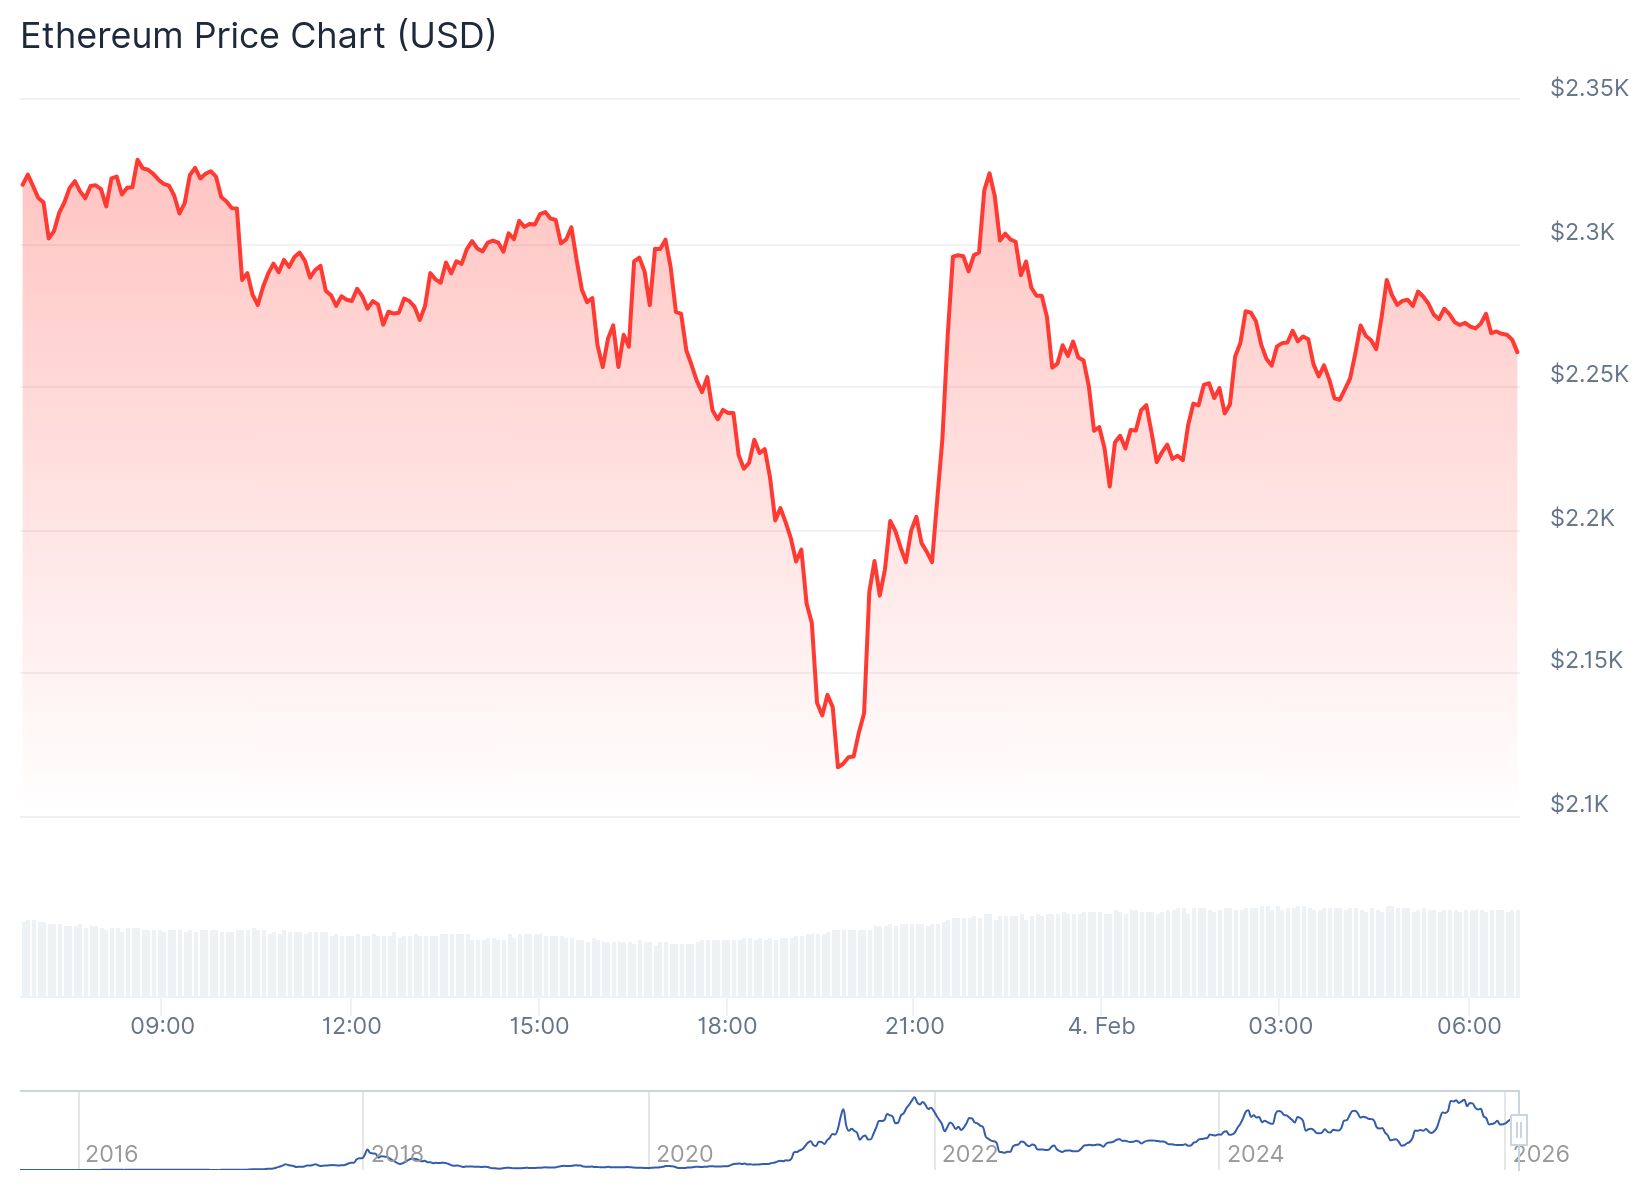Viewport: 1644px width, 1200px height.
Task: Click the 2022 label in the navigator timeline
Action: click(970, 1154)
